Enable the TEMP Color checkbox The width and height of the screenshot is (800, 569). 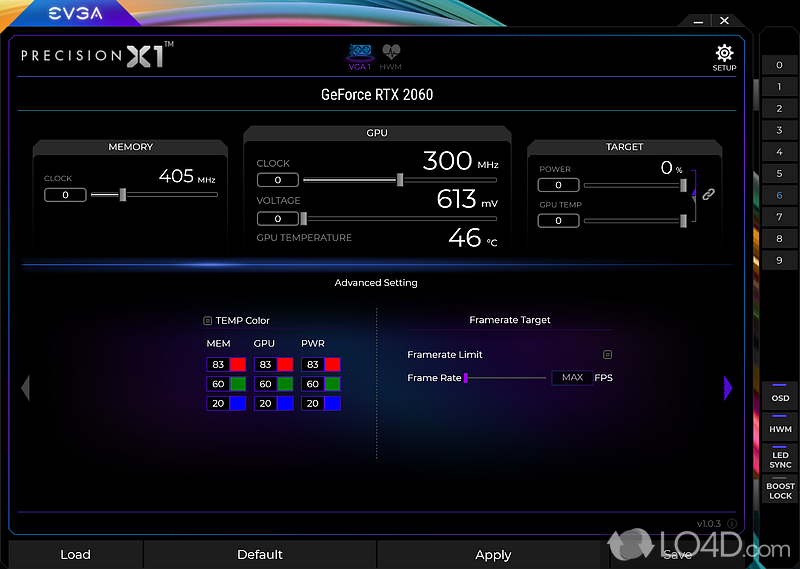pos(208,320)
